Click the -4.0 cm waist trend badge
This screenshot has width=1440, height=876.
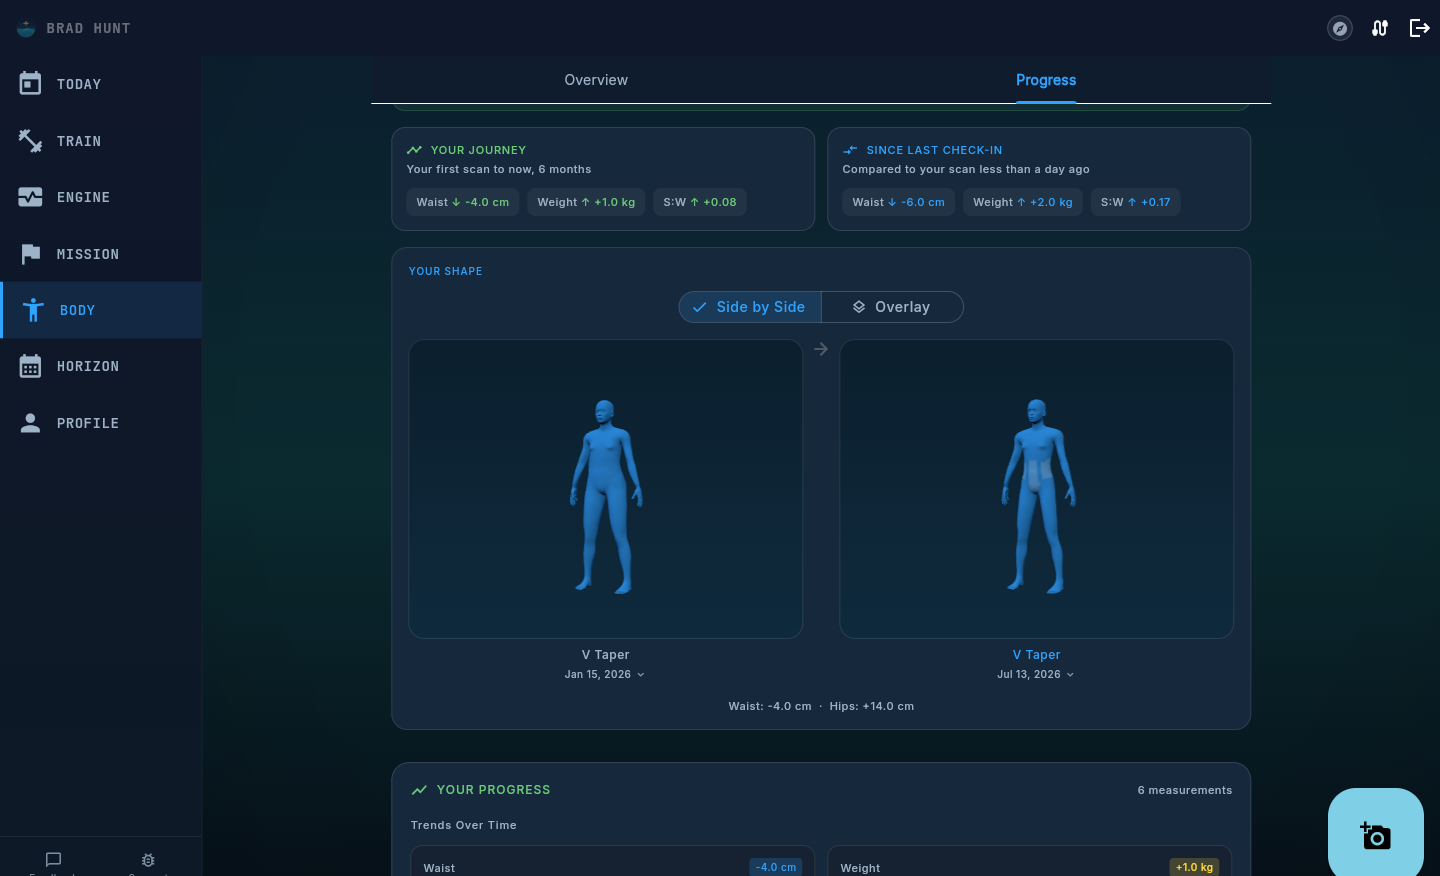776,867
